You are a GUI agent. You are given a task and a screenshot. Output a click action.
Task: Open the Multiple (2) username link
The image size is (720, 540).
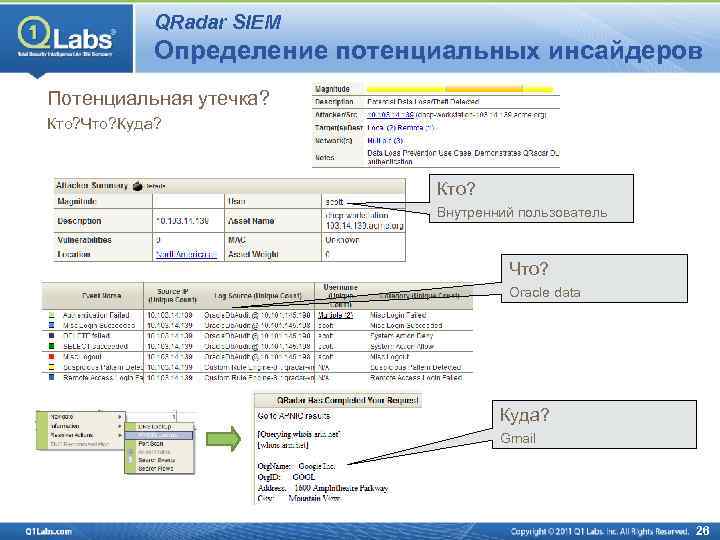335,315
